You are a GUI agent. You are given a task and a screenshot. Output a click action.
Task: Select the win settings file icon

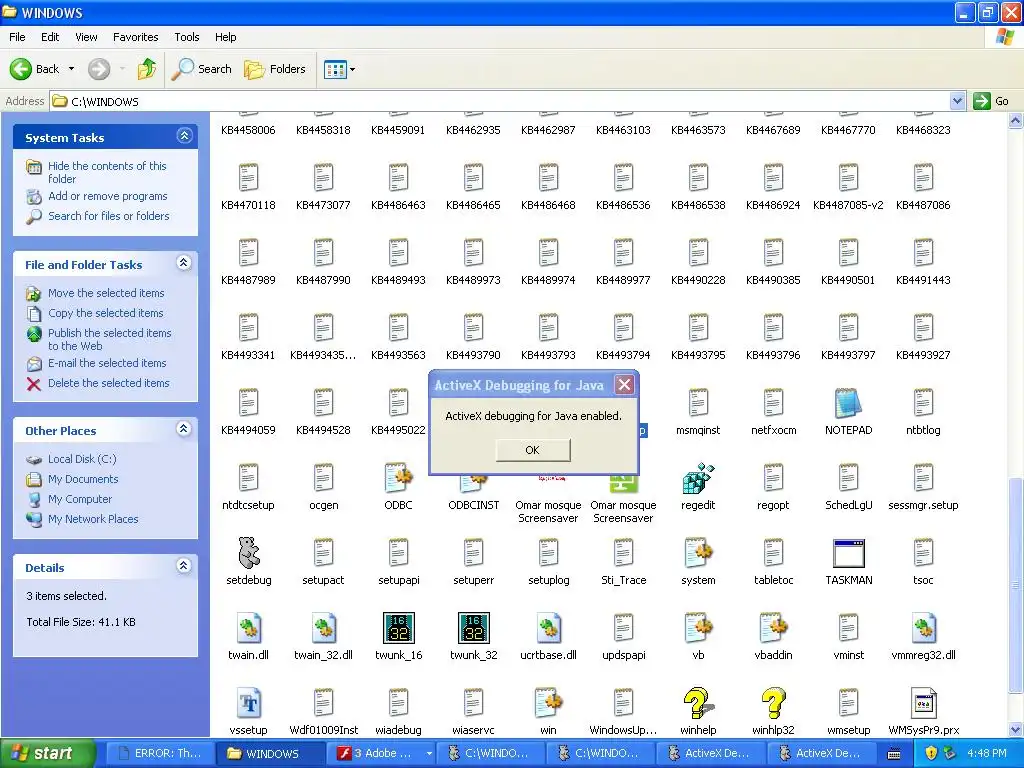(x=549, y=703)
